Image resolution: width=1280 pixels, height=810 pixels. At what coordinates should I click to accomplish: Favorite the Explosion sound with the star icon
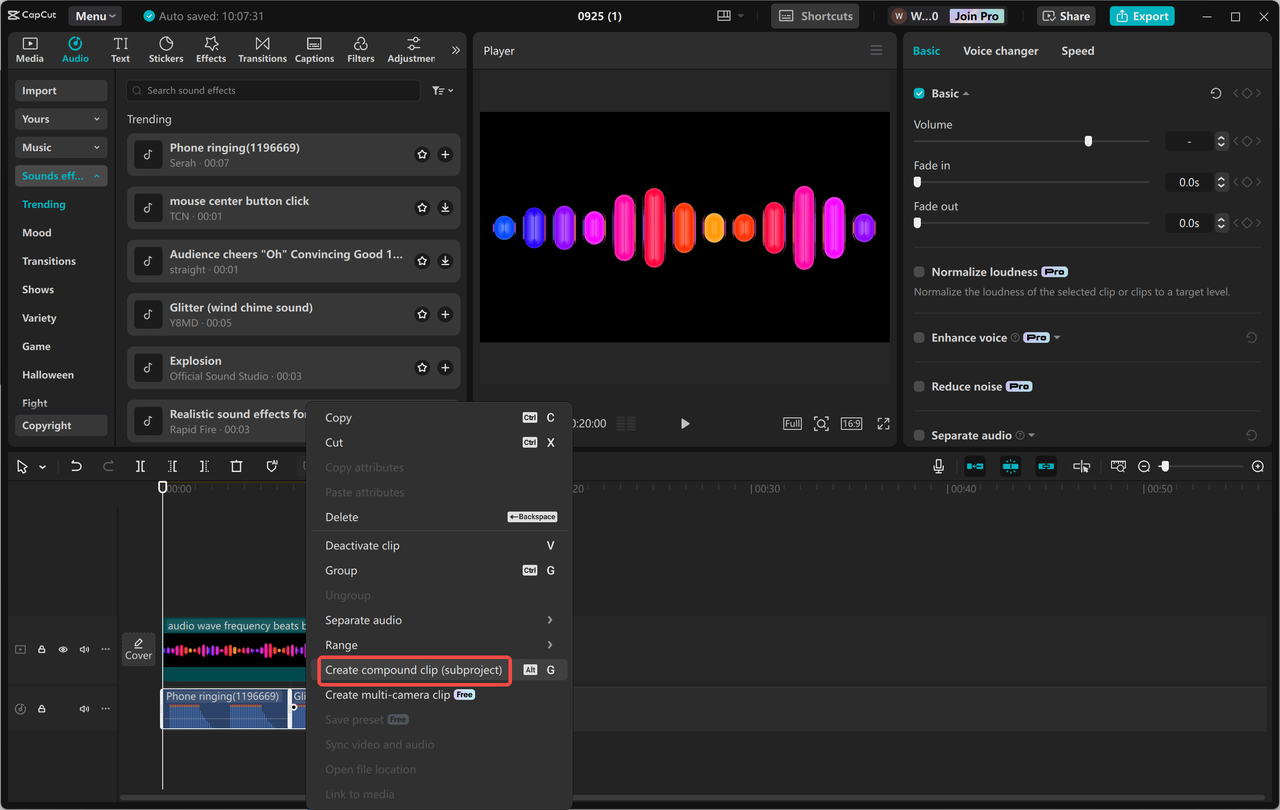tap(421, 367)
